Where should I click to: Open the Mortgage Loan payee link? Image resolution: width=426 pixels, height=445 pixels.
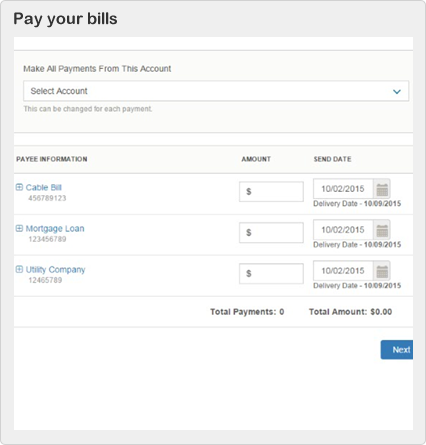[x=55, y=229]
